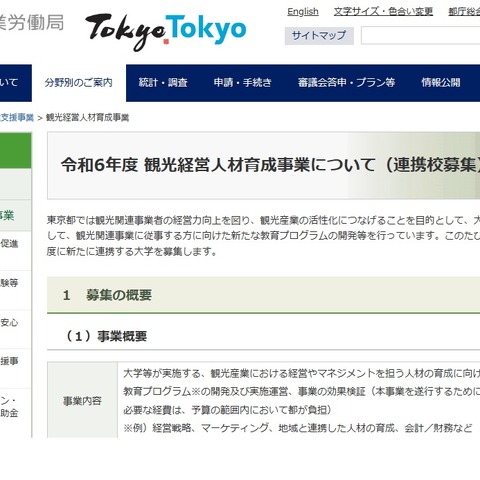Click the subheading (1)事業概要
The height and width of the screenshot is (480, 480).
pos(106,336)
